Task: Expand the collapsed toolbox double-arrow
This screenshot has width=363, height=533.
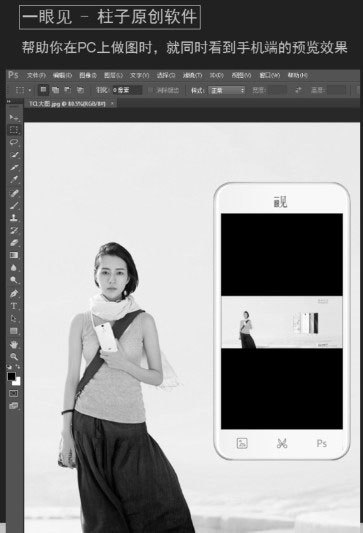Action: tap(9, 101)
